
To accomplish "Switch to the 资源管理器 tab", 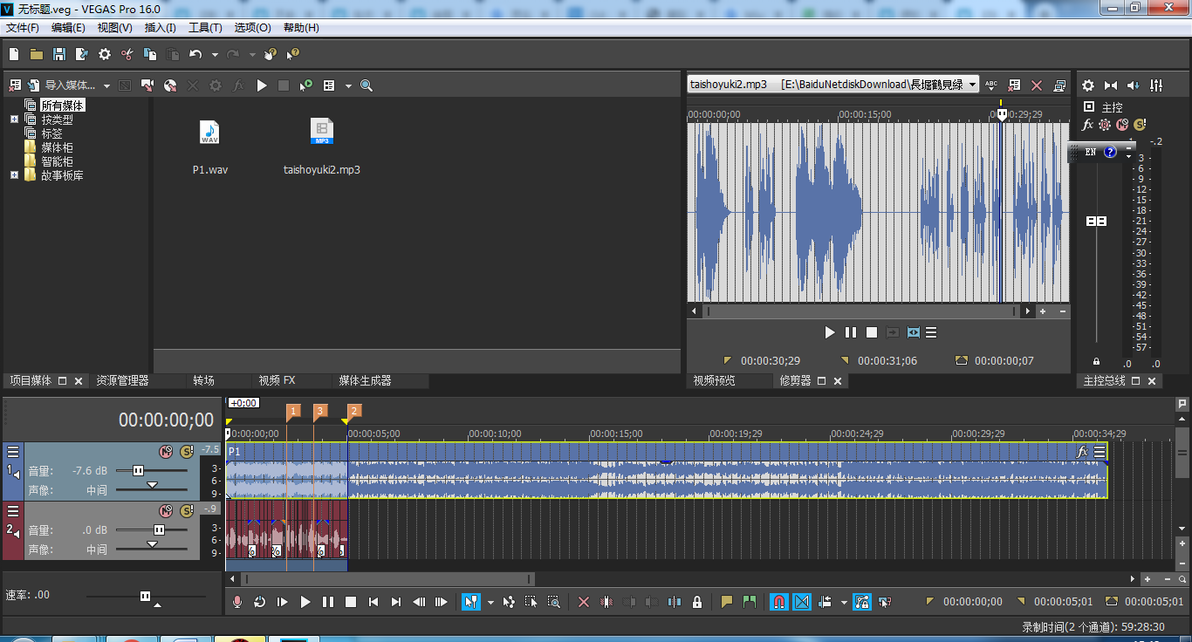I will click(x=122, y=381).
